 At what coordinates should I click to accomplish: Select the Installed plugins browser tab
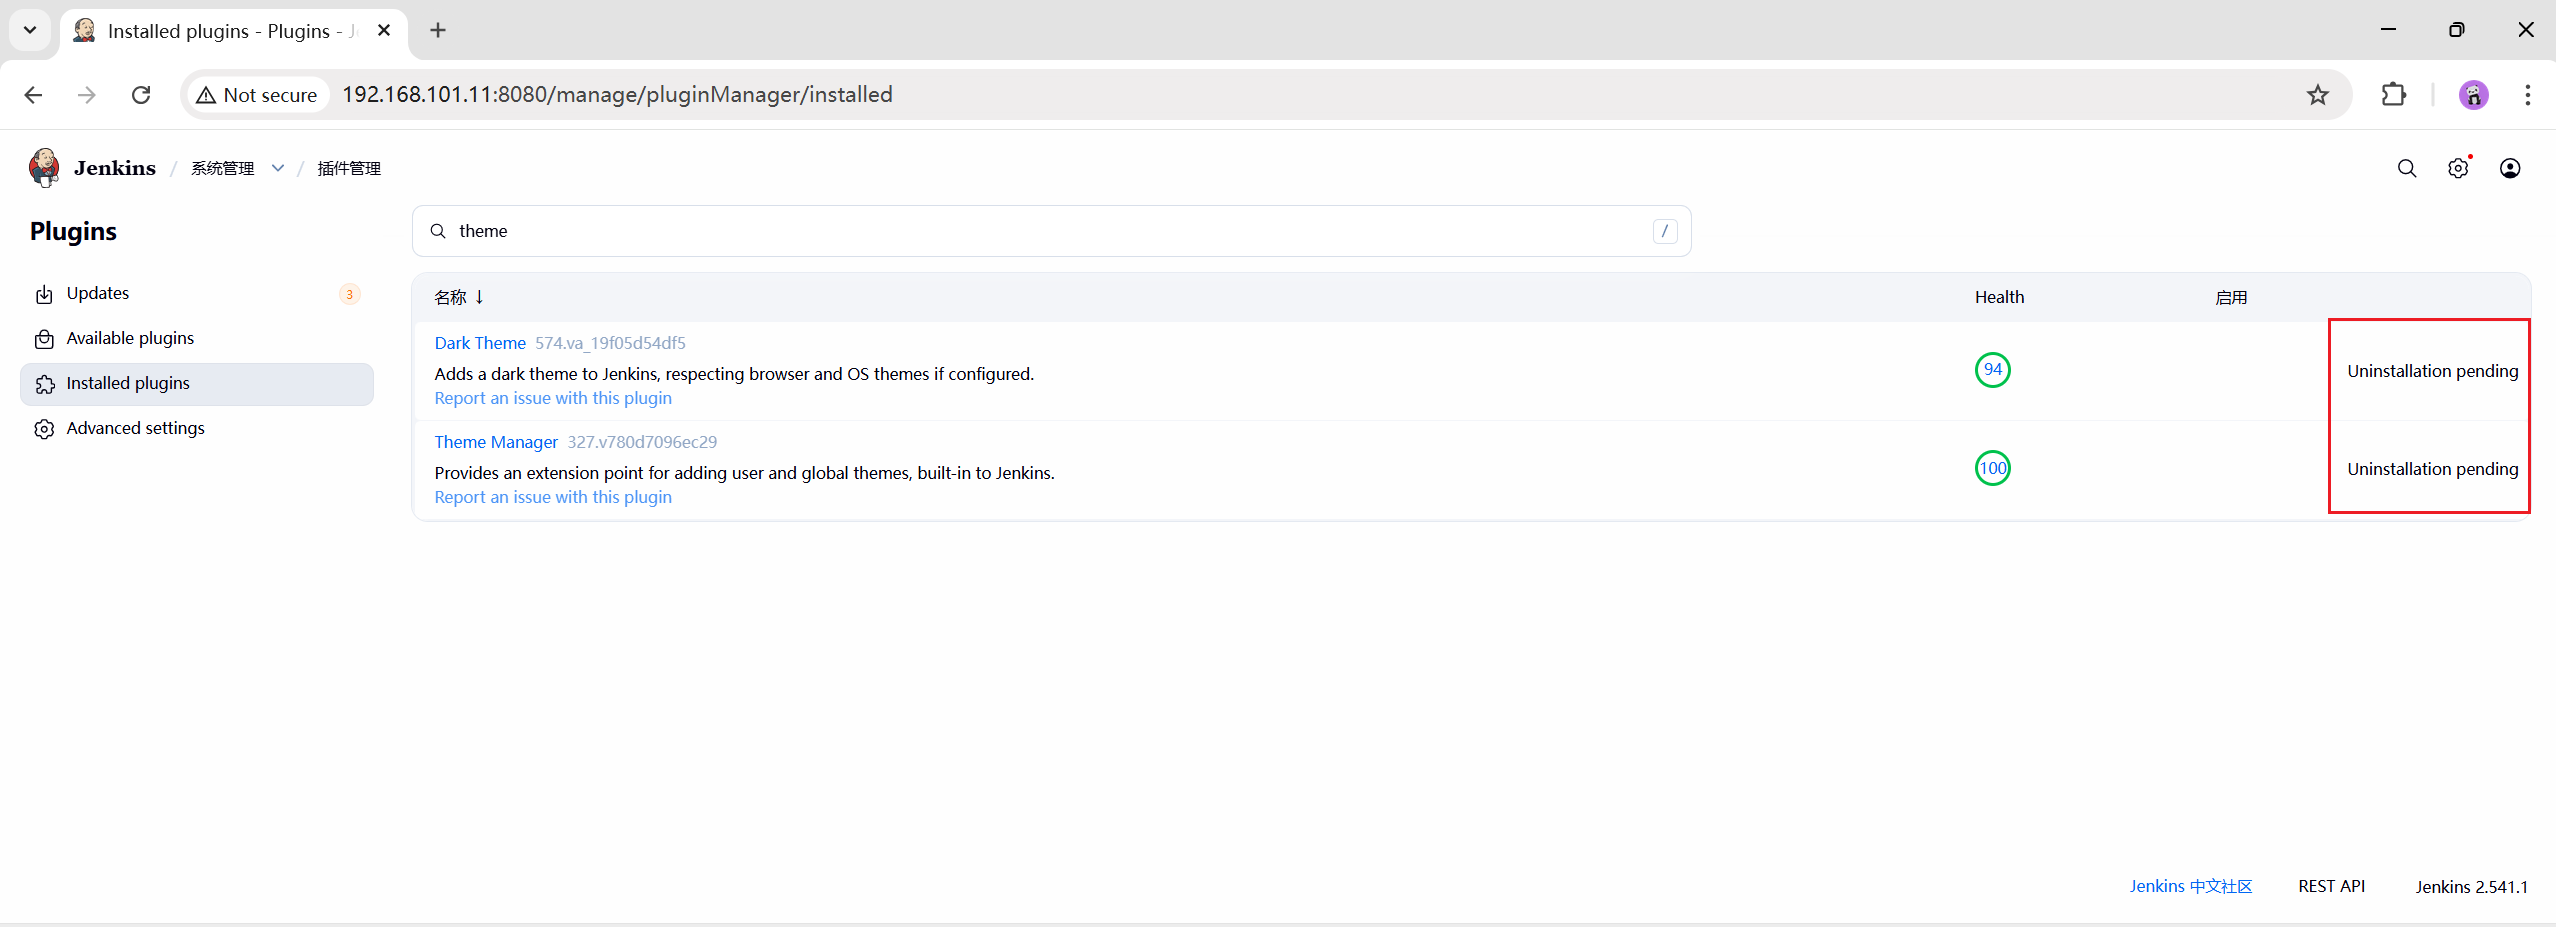232,31
